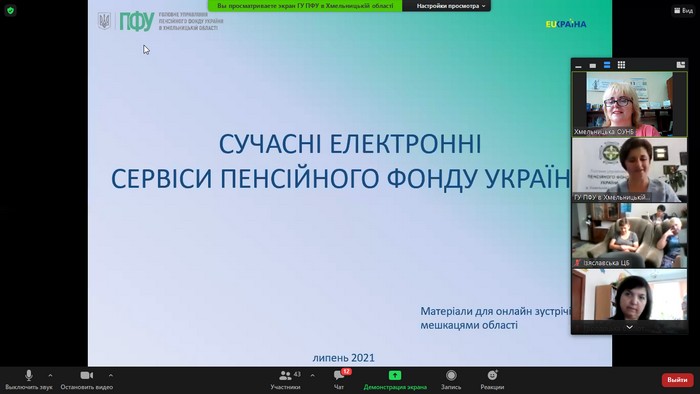Switch panel to single-speaker thumbnail view
700x394 pixels.
[x=593, y=65]
